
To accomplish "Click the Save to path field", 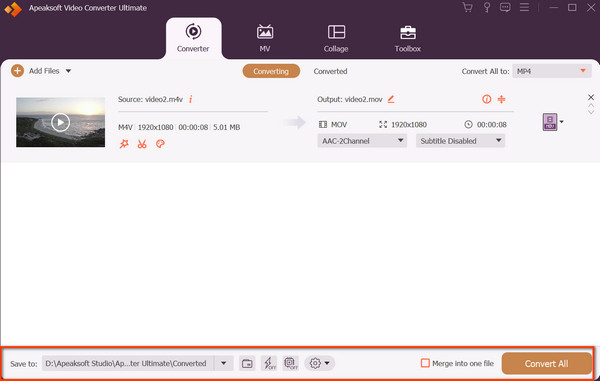I will (128, 363).
